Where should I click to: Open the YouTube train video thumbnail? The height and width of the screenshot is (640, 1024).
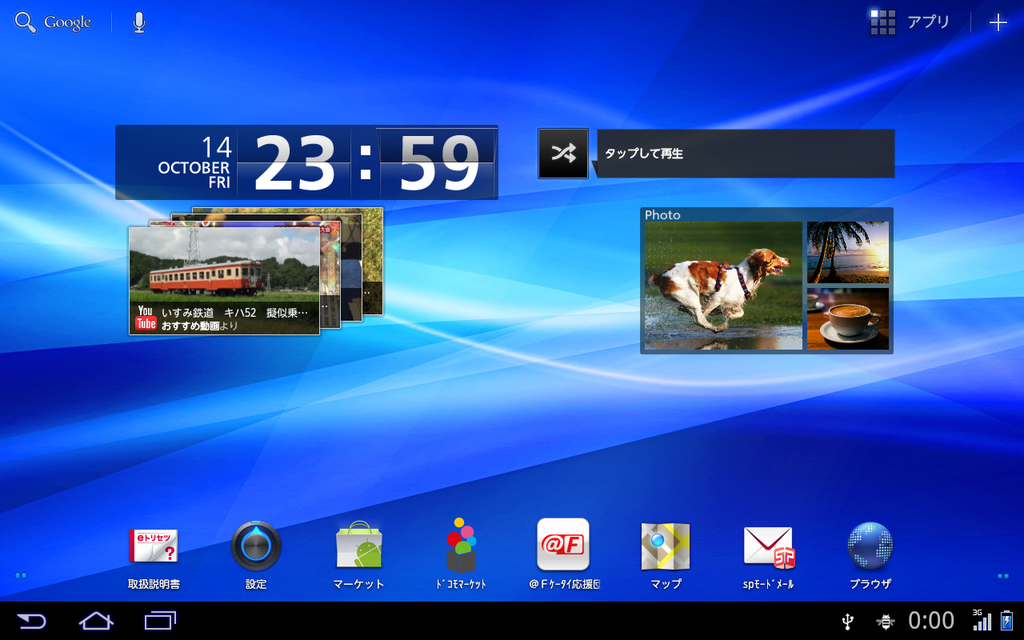[224, 281]
